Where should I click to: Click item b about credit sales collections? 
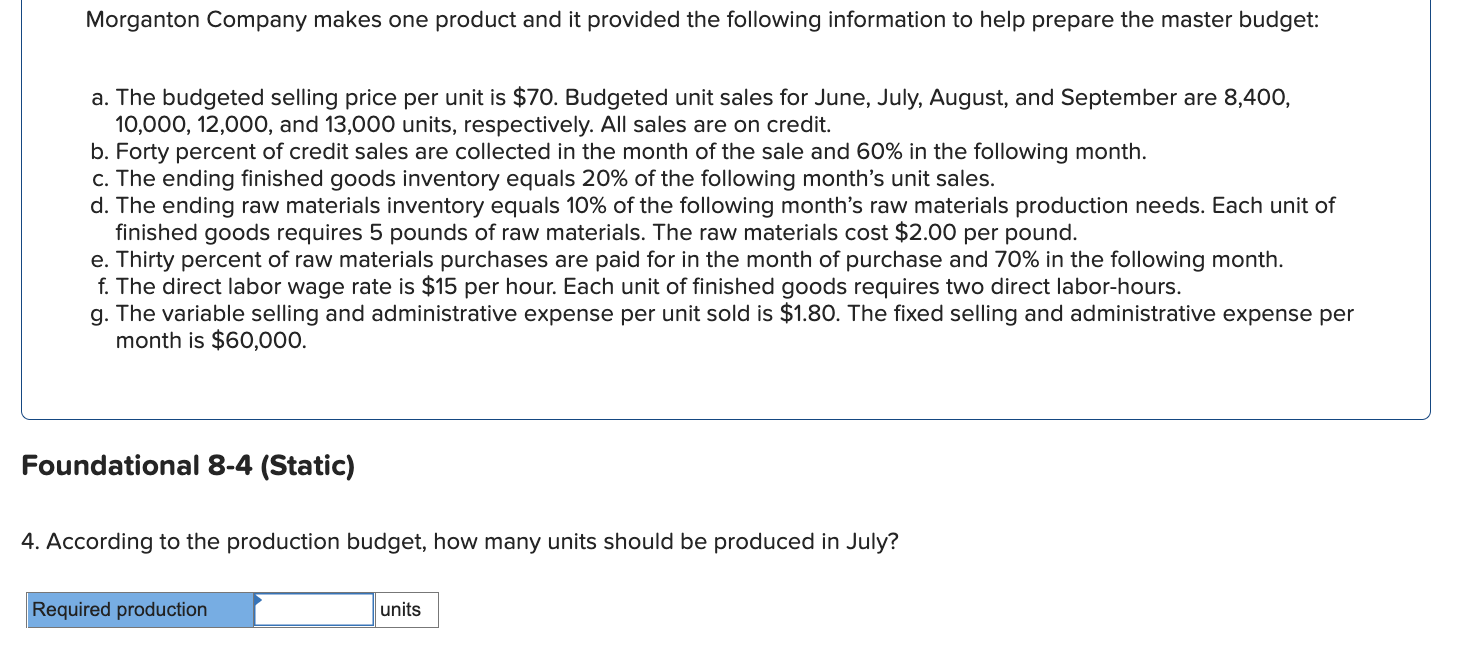(618, 152)
